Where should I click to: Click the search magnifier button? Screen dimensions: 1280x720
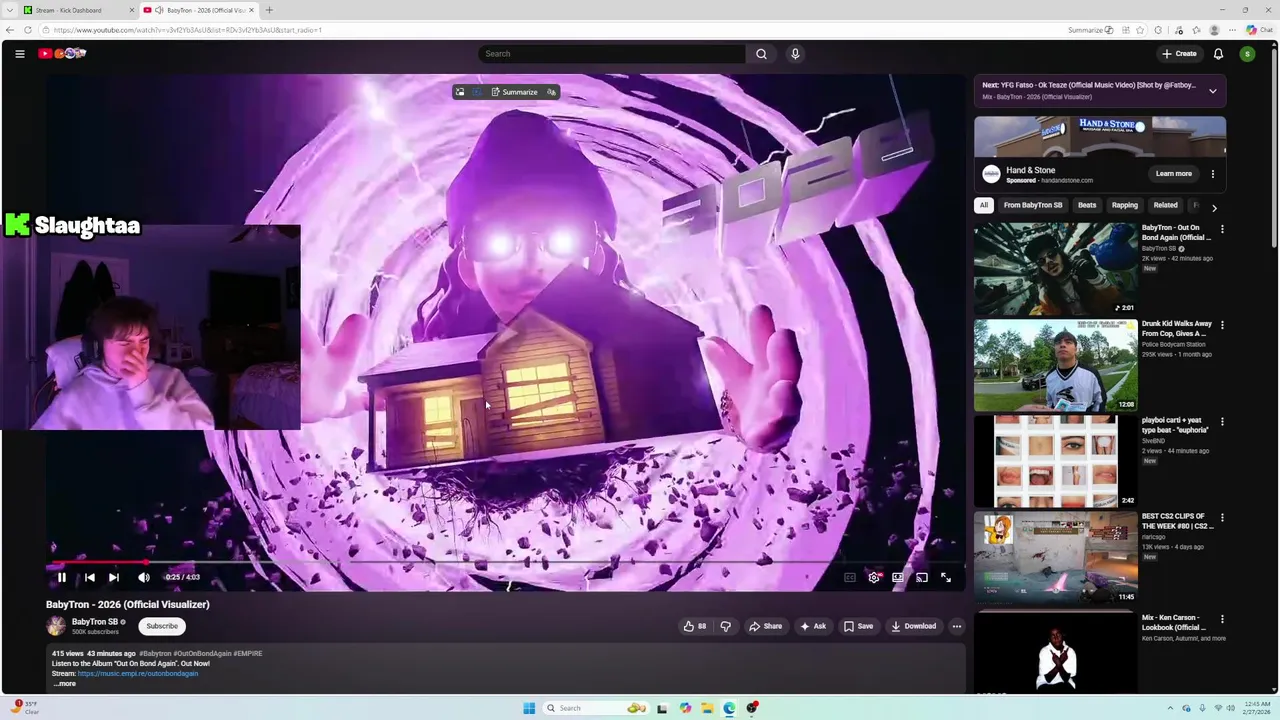coord(761,54)
